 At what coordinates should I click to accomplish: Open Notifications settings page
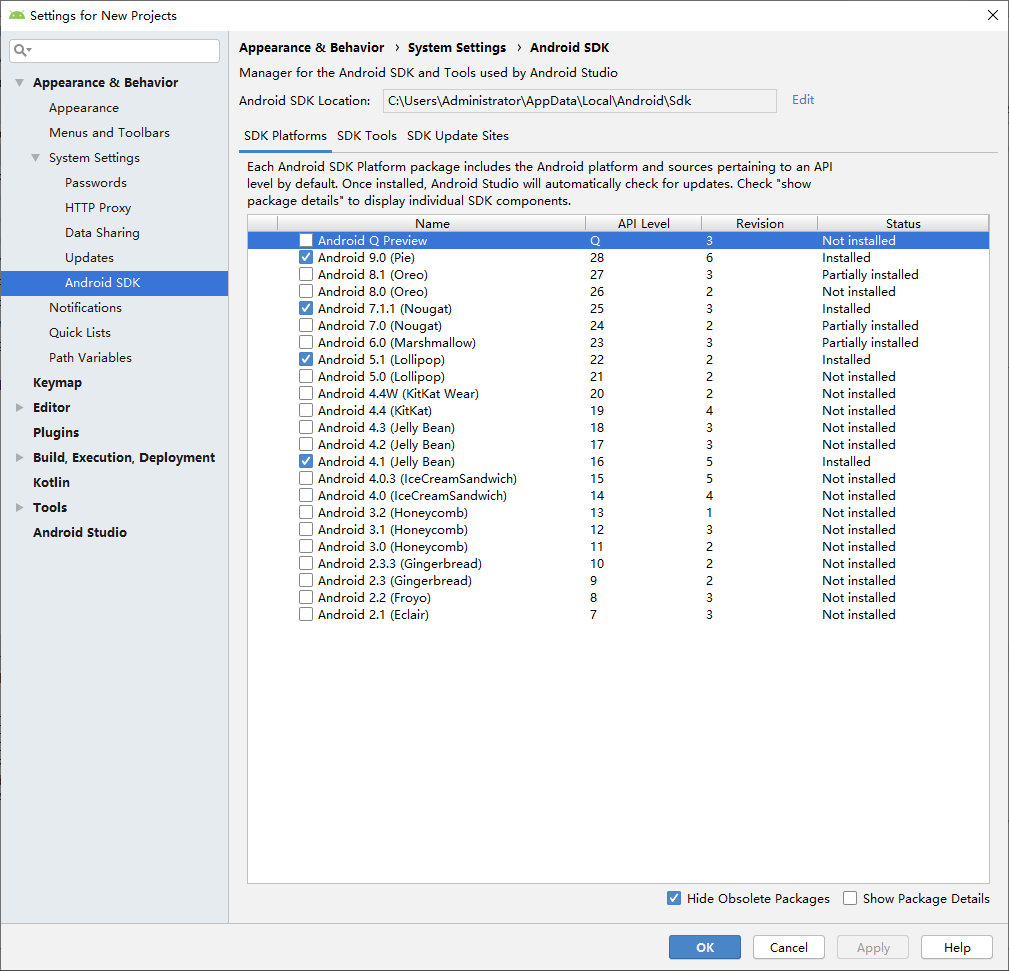[x=86, y=308]
